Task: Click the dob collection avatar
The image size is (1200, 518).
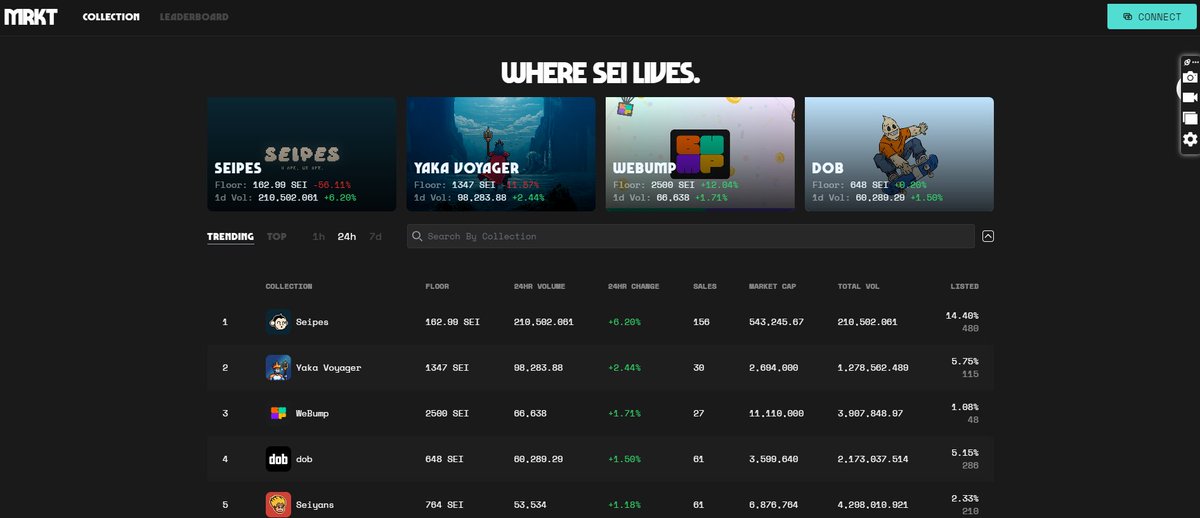Action: [x=278, y=459]
